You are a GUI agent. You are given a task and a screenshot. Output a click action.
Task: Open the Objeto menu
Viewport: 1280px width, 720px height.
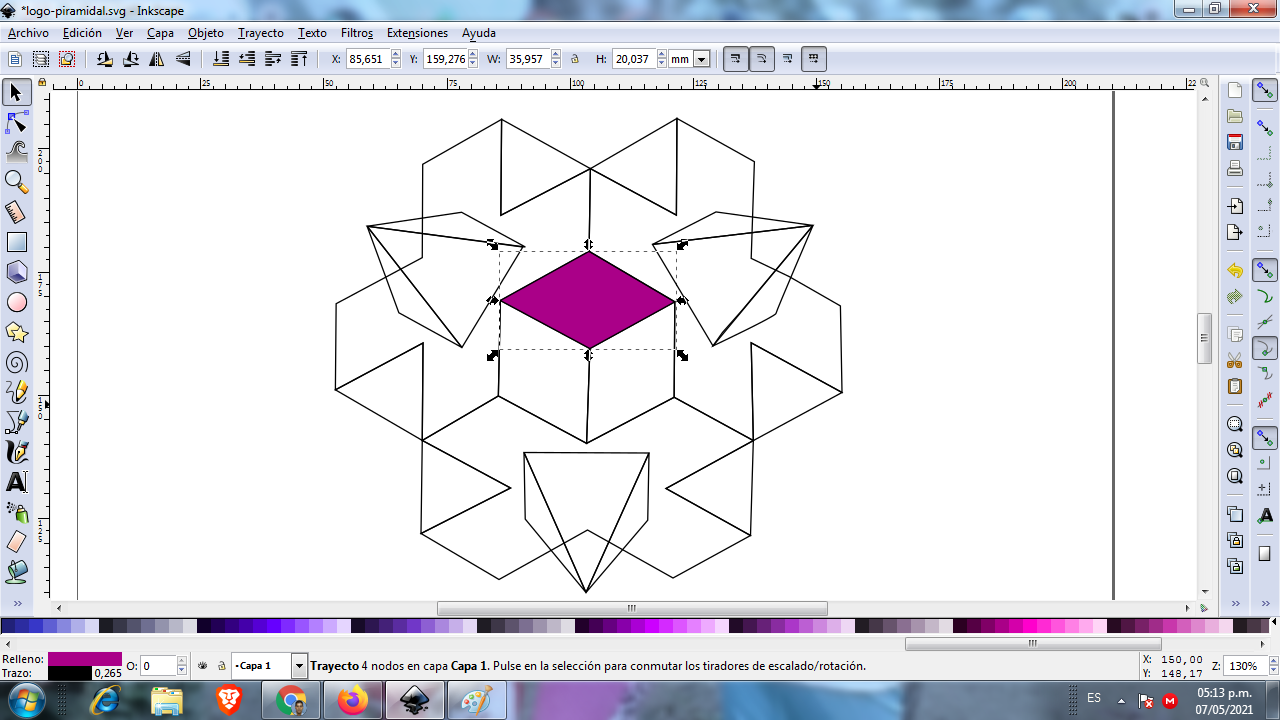[x=206, y=33]
